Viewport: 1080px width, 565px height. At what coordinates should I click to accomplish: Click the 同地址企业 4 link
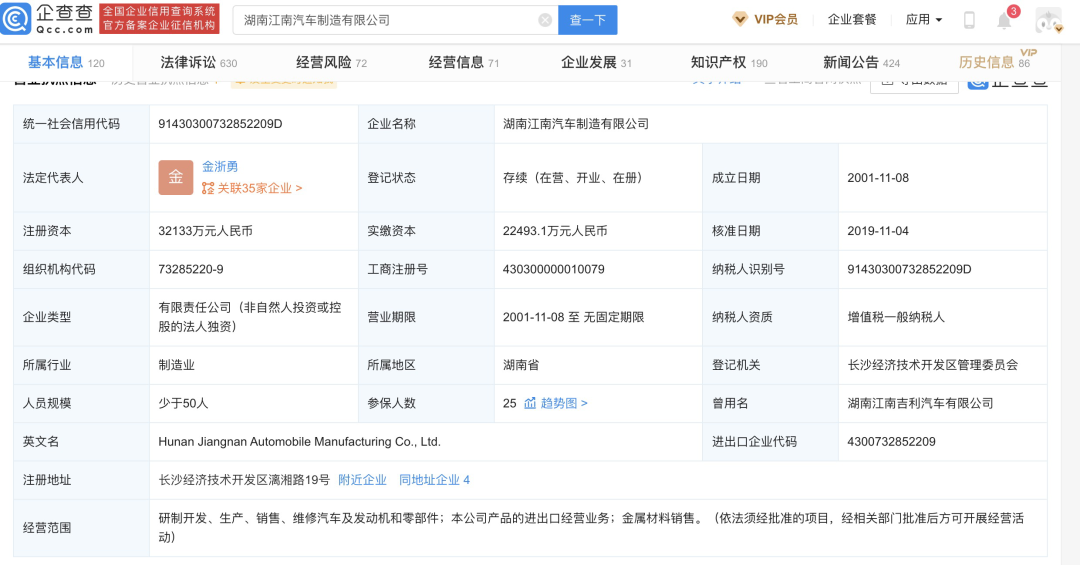[x=434, y=480]
